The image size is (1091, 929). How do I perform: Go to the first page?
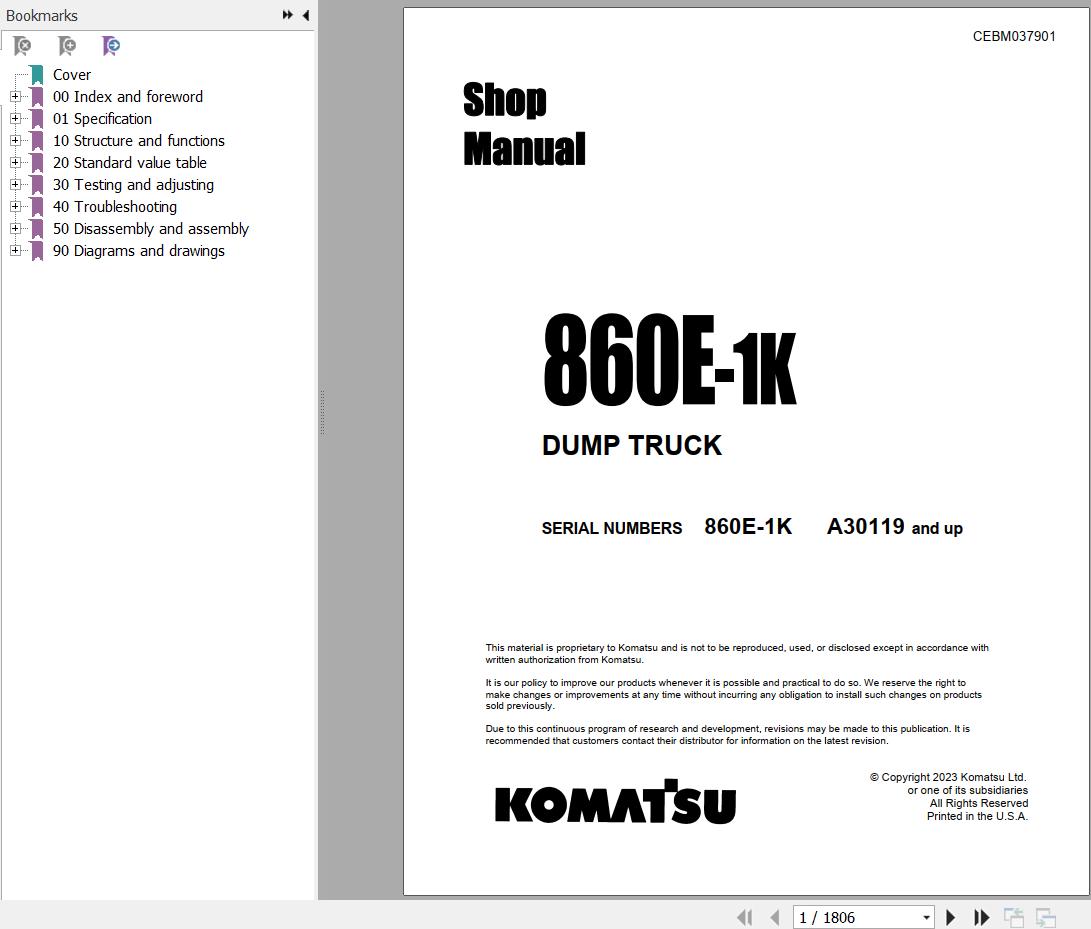744,917
